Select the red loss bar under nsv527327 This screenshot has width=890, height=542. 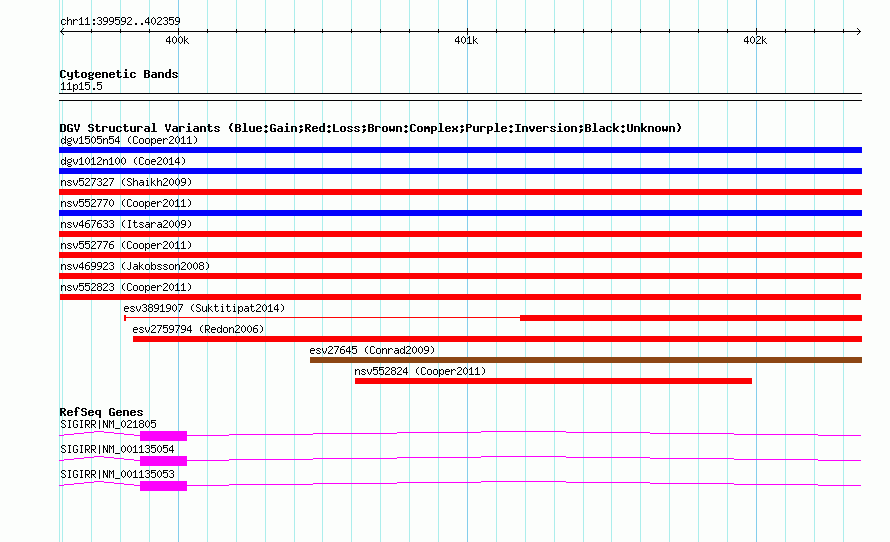coord(460,192)
